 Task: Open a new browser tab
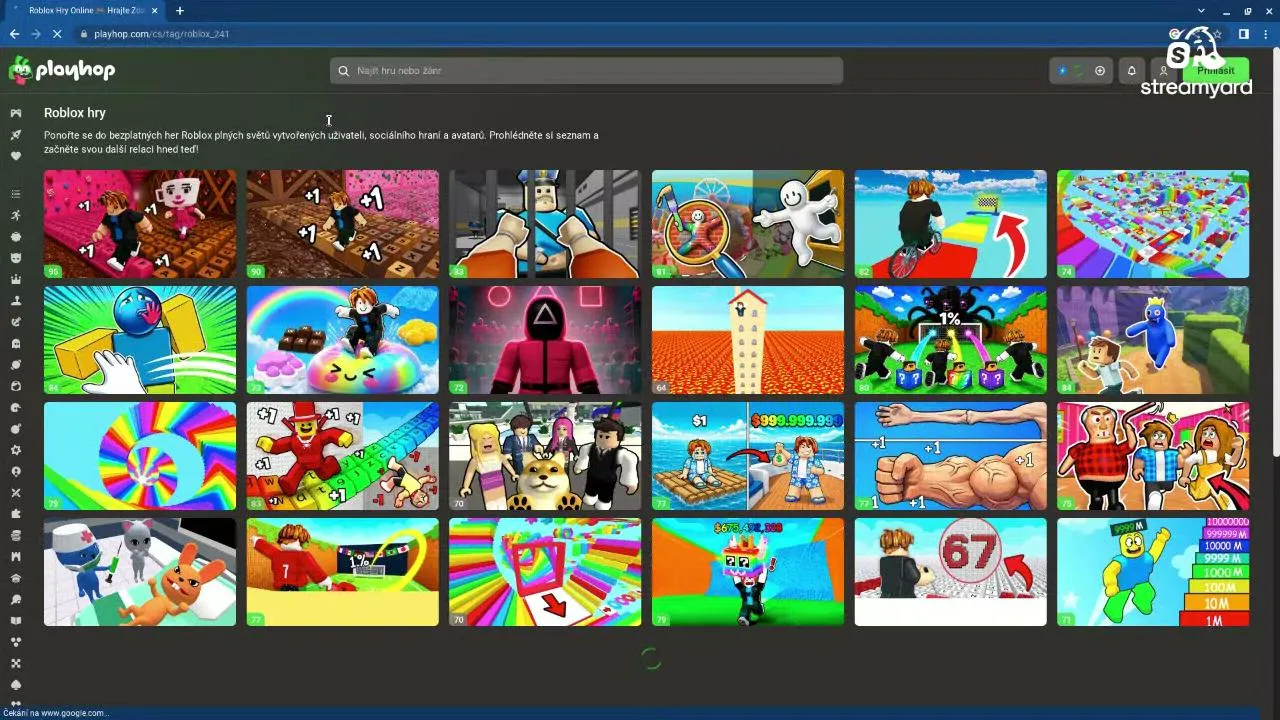pyautogui.click(x=180, y=11)
